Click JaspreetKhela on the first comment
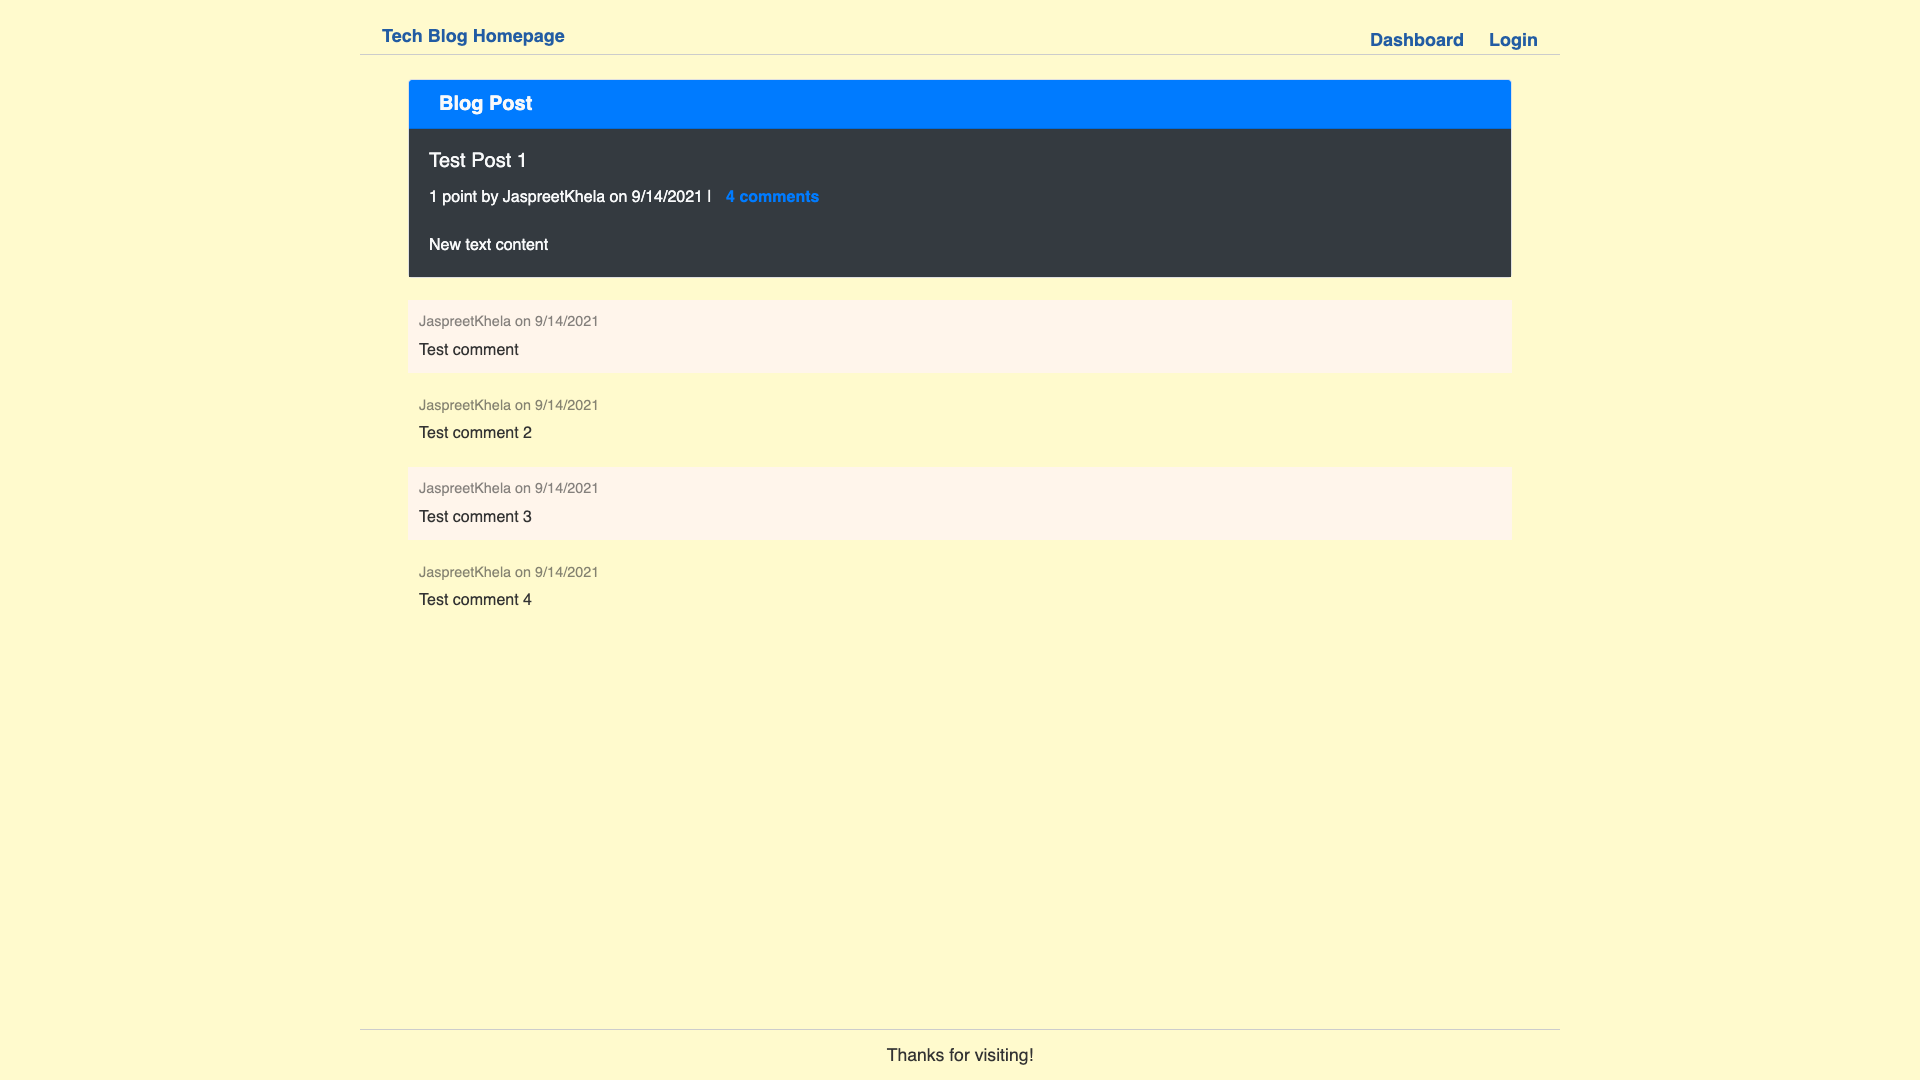The image size is (1920, 1080). [463, 321]
